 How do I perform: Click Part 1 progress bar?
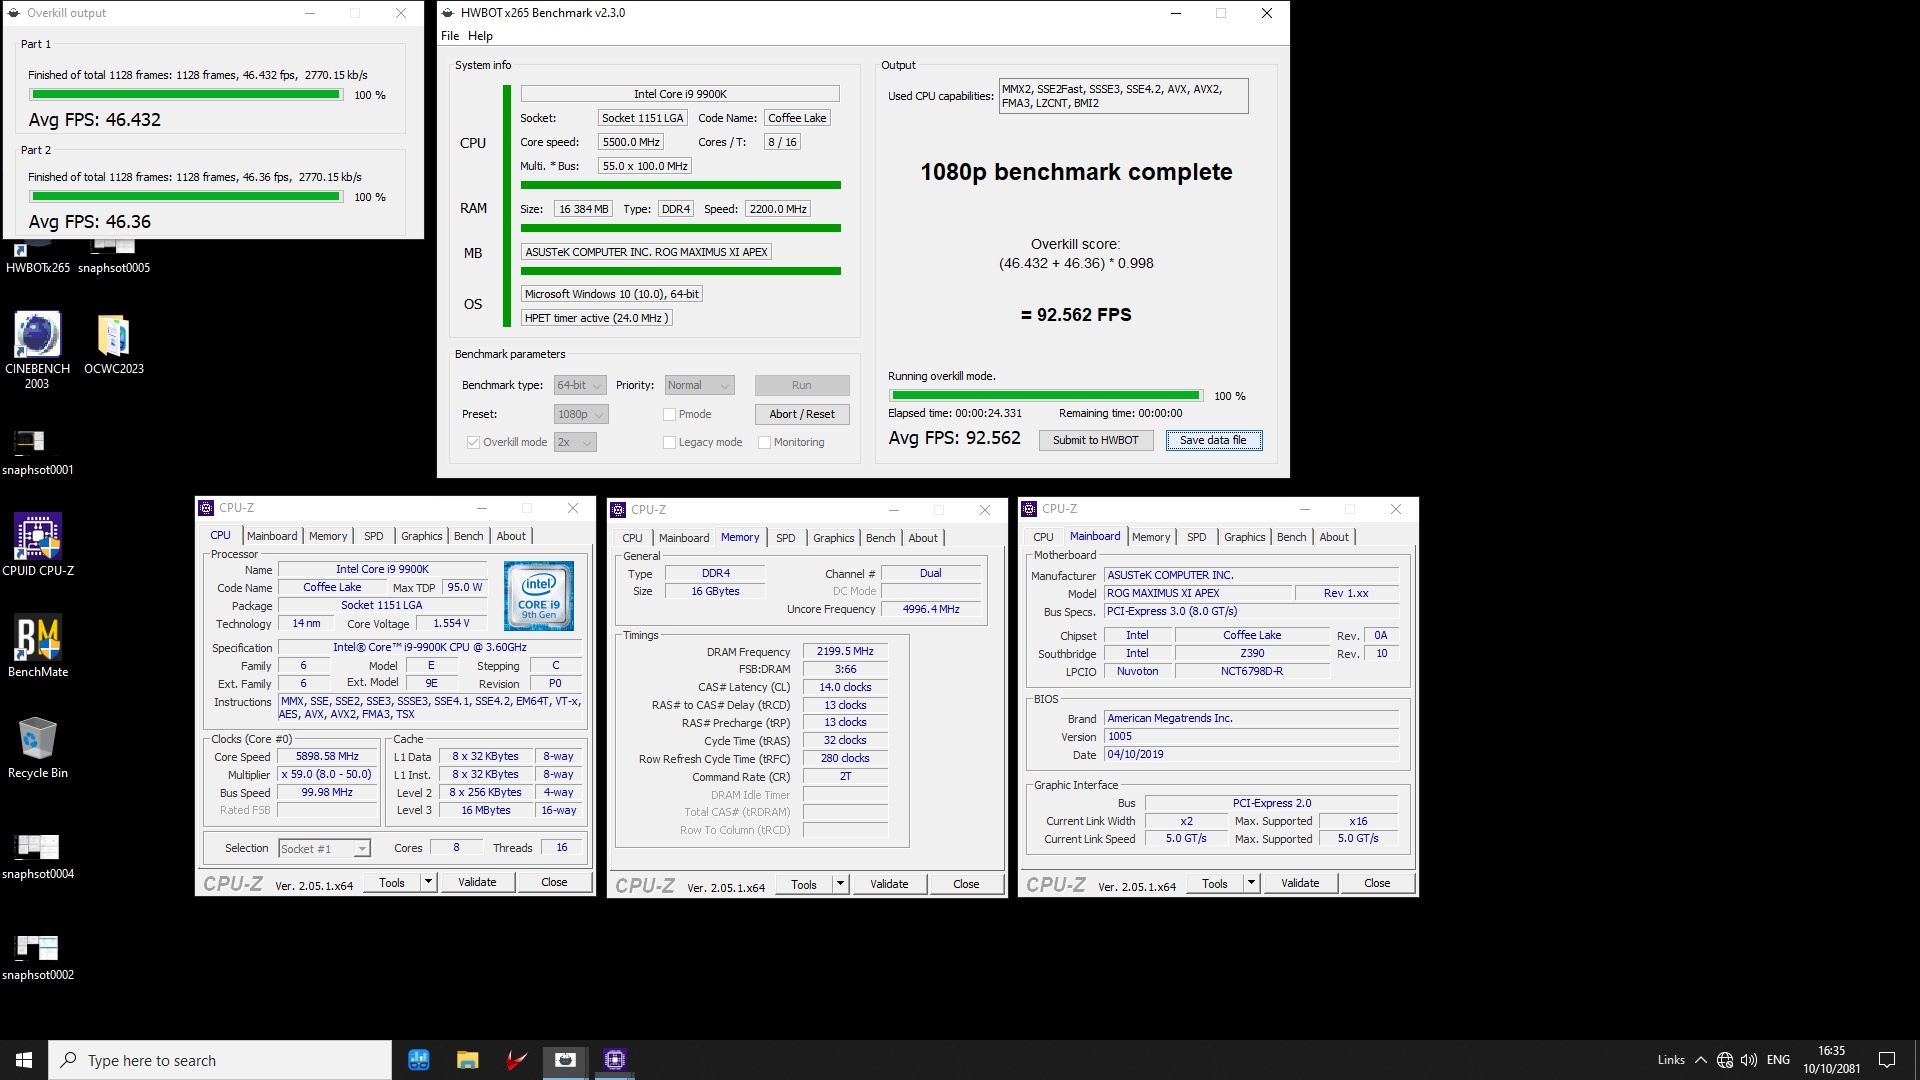(x=186, y=95)
